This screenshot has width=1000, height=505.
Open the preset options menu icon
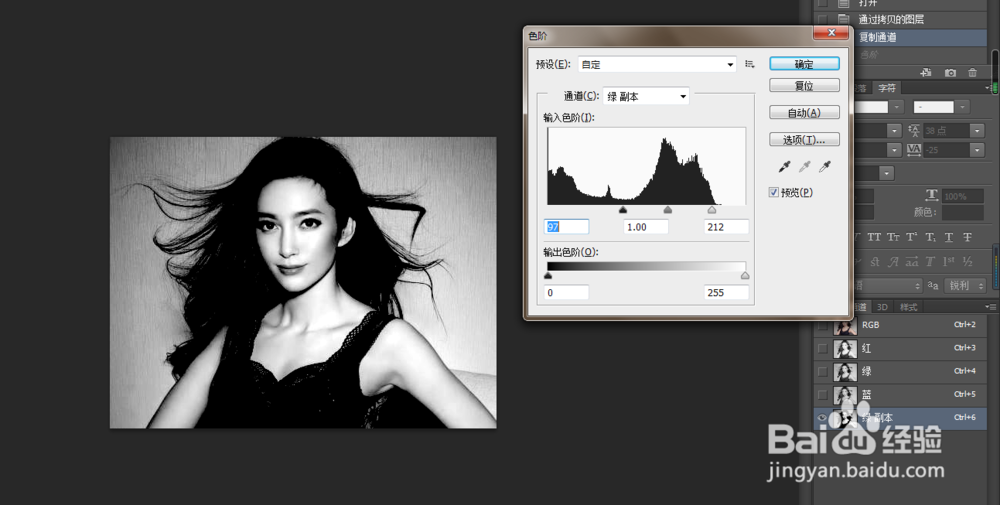[750, 64]
